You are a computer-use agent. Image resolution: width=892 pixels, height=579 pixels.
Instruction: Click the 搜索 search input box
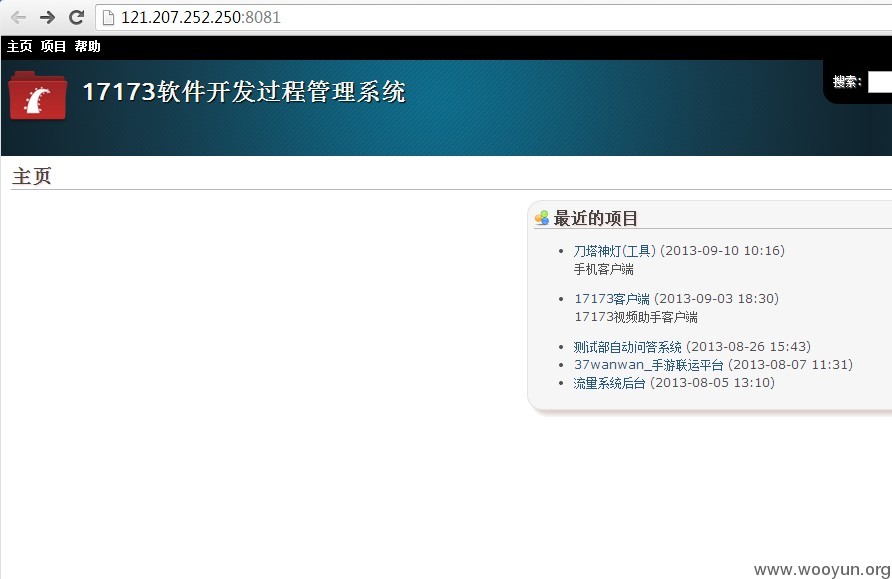tap(879, 82)
